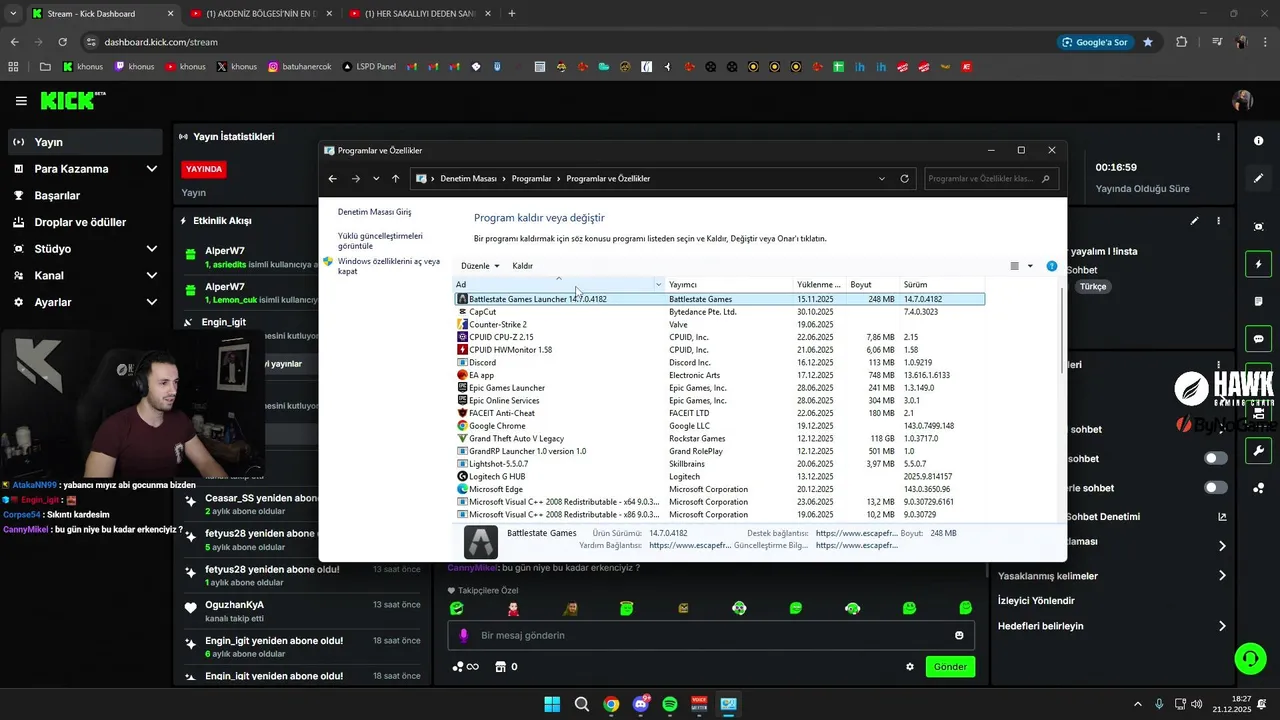Expand Yasaklanmış kelimeler arrow
This screenshot has height=720, width=1280.
(1222, 576)
